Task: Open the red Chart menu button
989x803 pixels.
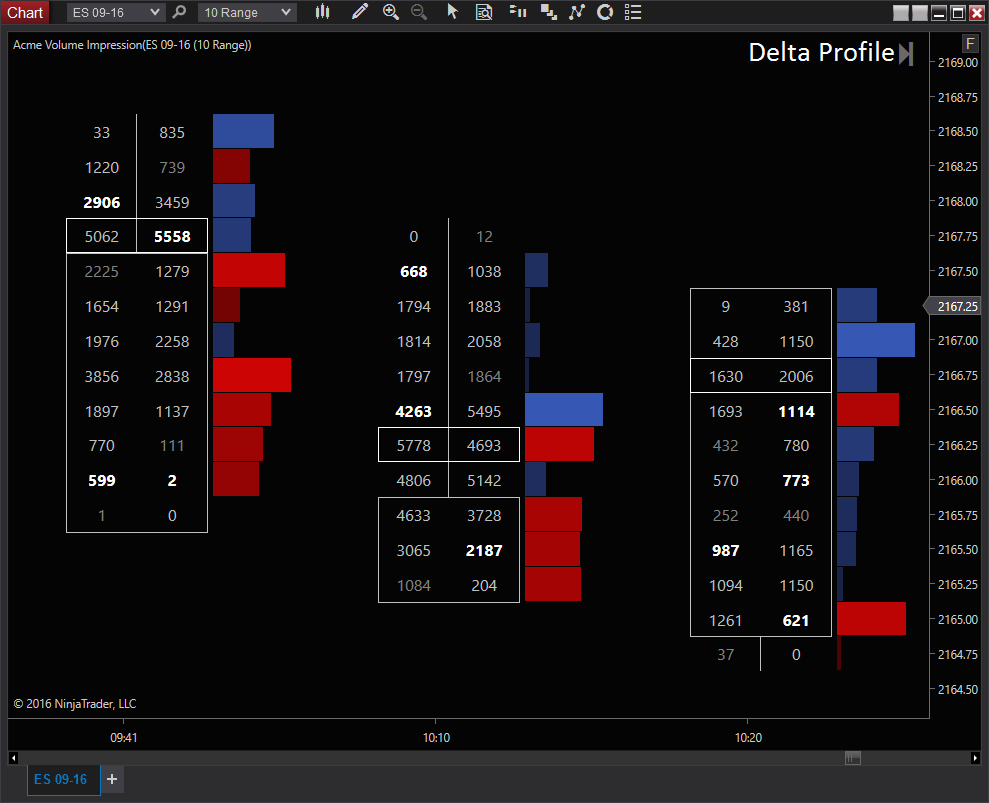Action: tap(25, 12)
